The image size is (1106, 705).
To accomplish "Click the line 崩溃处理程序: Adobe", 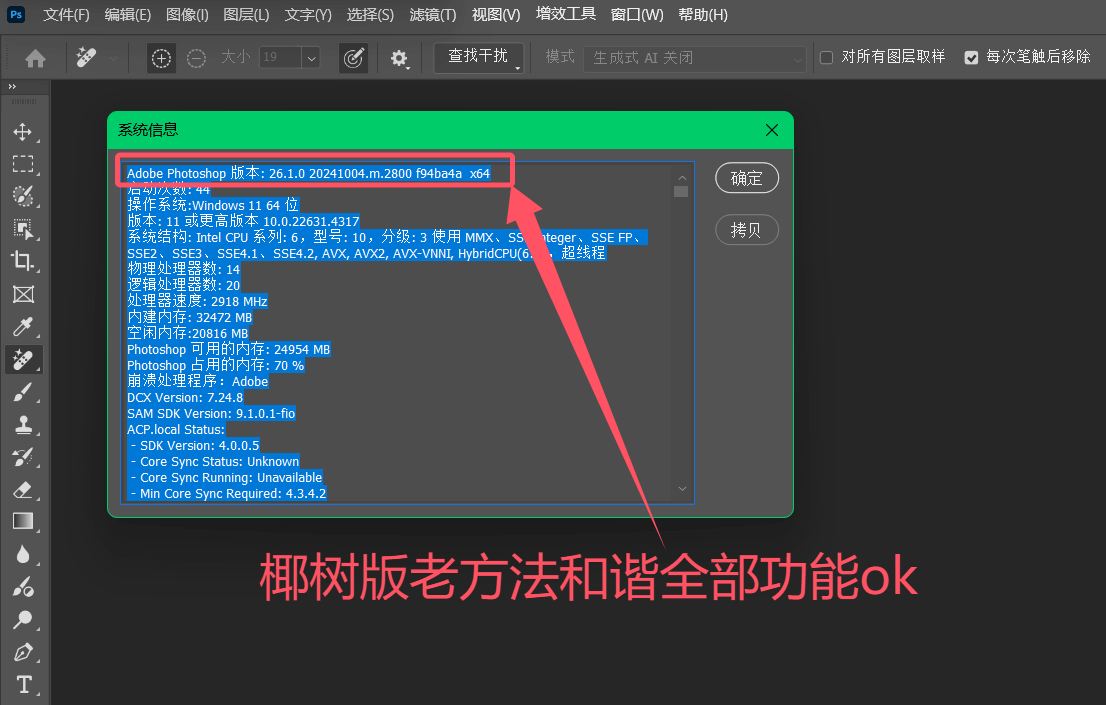I will (x=198, y=381).
